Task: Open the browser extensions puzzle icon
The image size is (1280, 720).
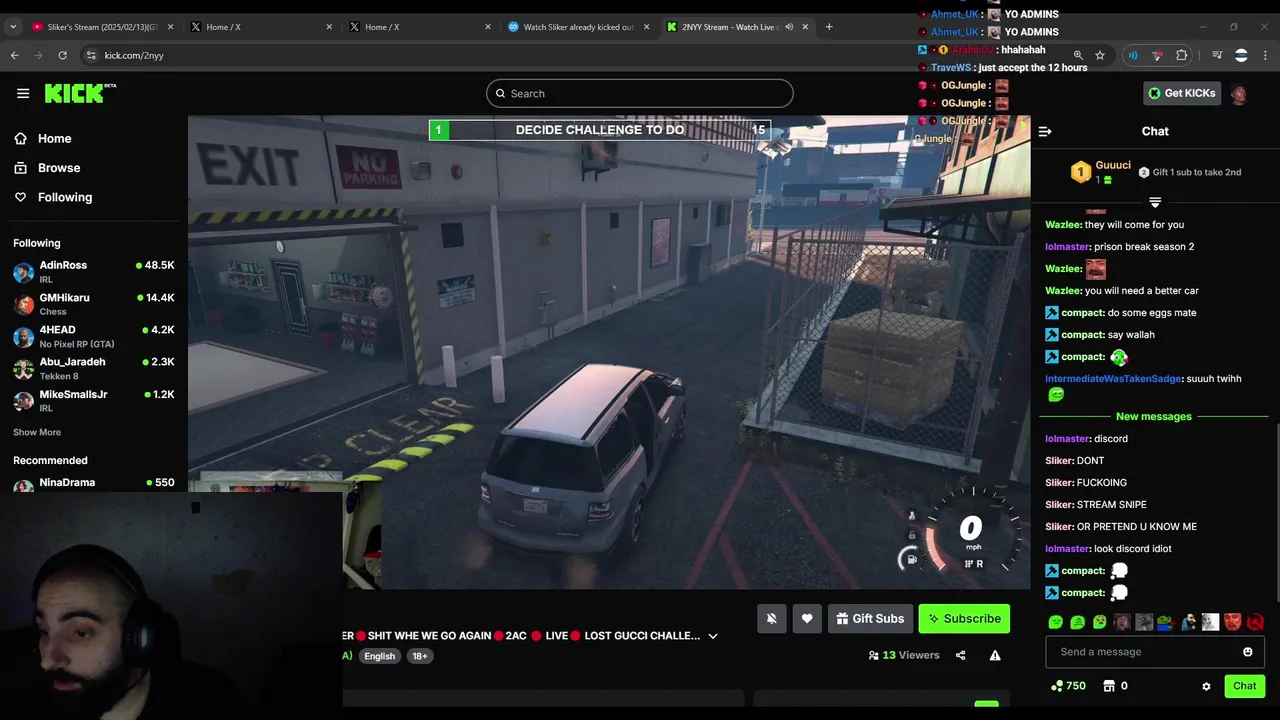Action: point(1182,55)
